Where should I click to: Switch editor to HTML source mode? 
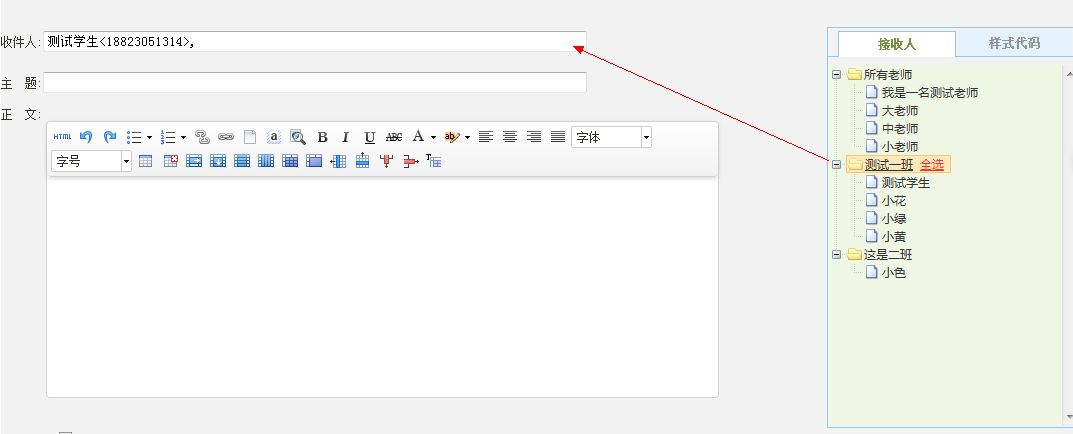(62, 137)
